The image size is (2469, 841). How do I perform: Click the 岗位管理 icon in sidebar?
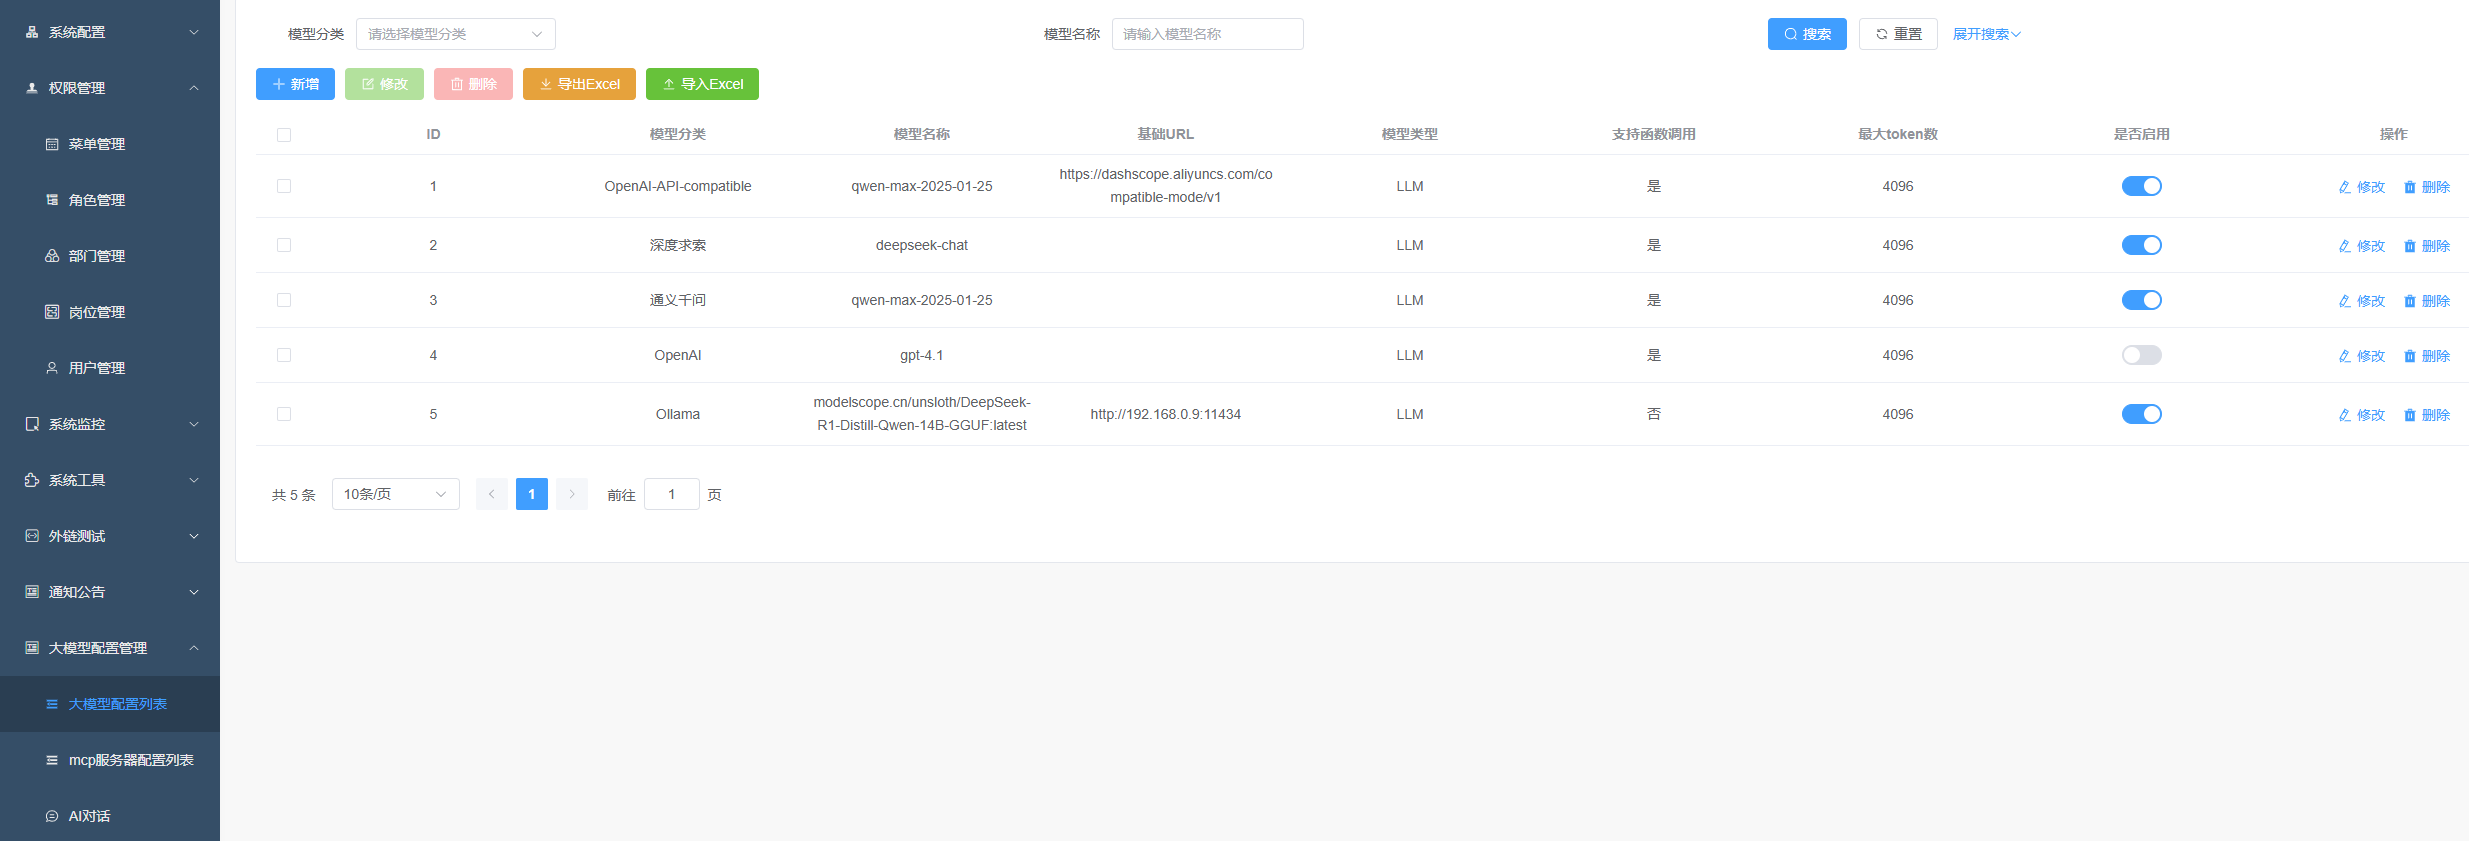(x=52, y=312)
